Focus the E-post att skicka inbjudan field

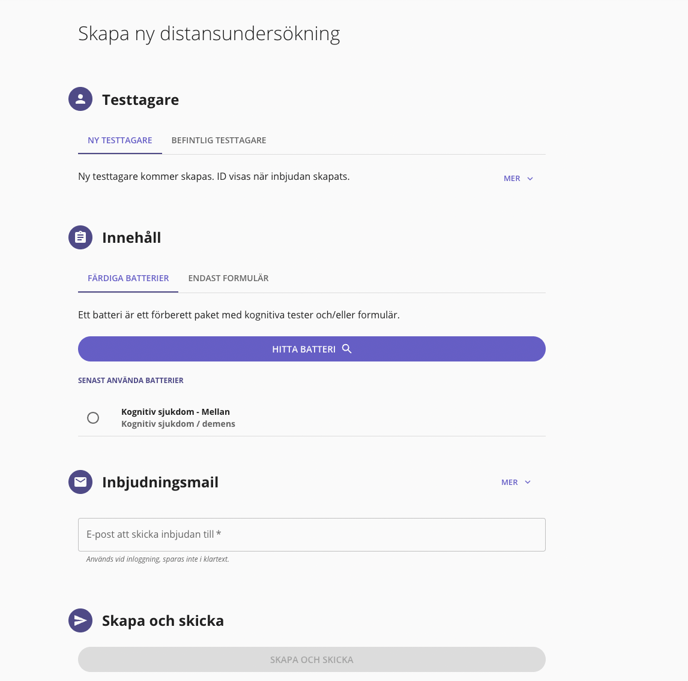[x=312, y=534]
